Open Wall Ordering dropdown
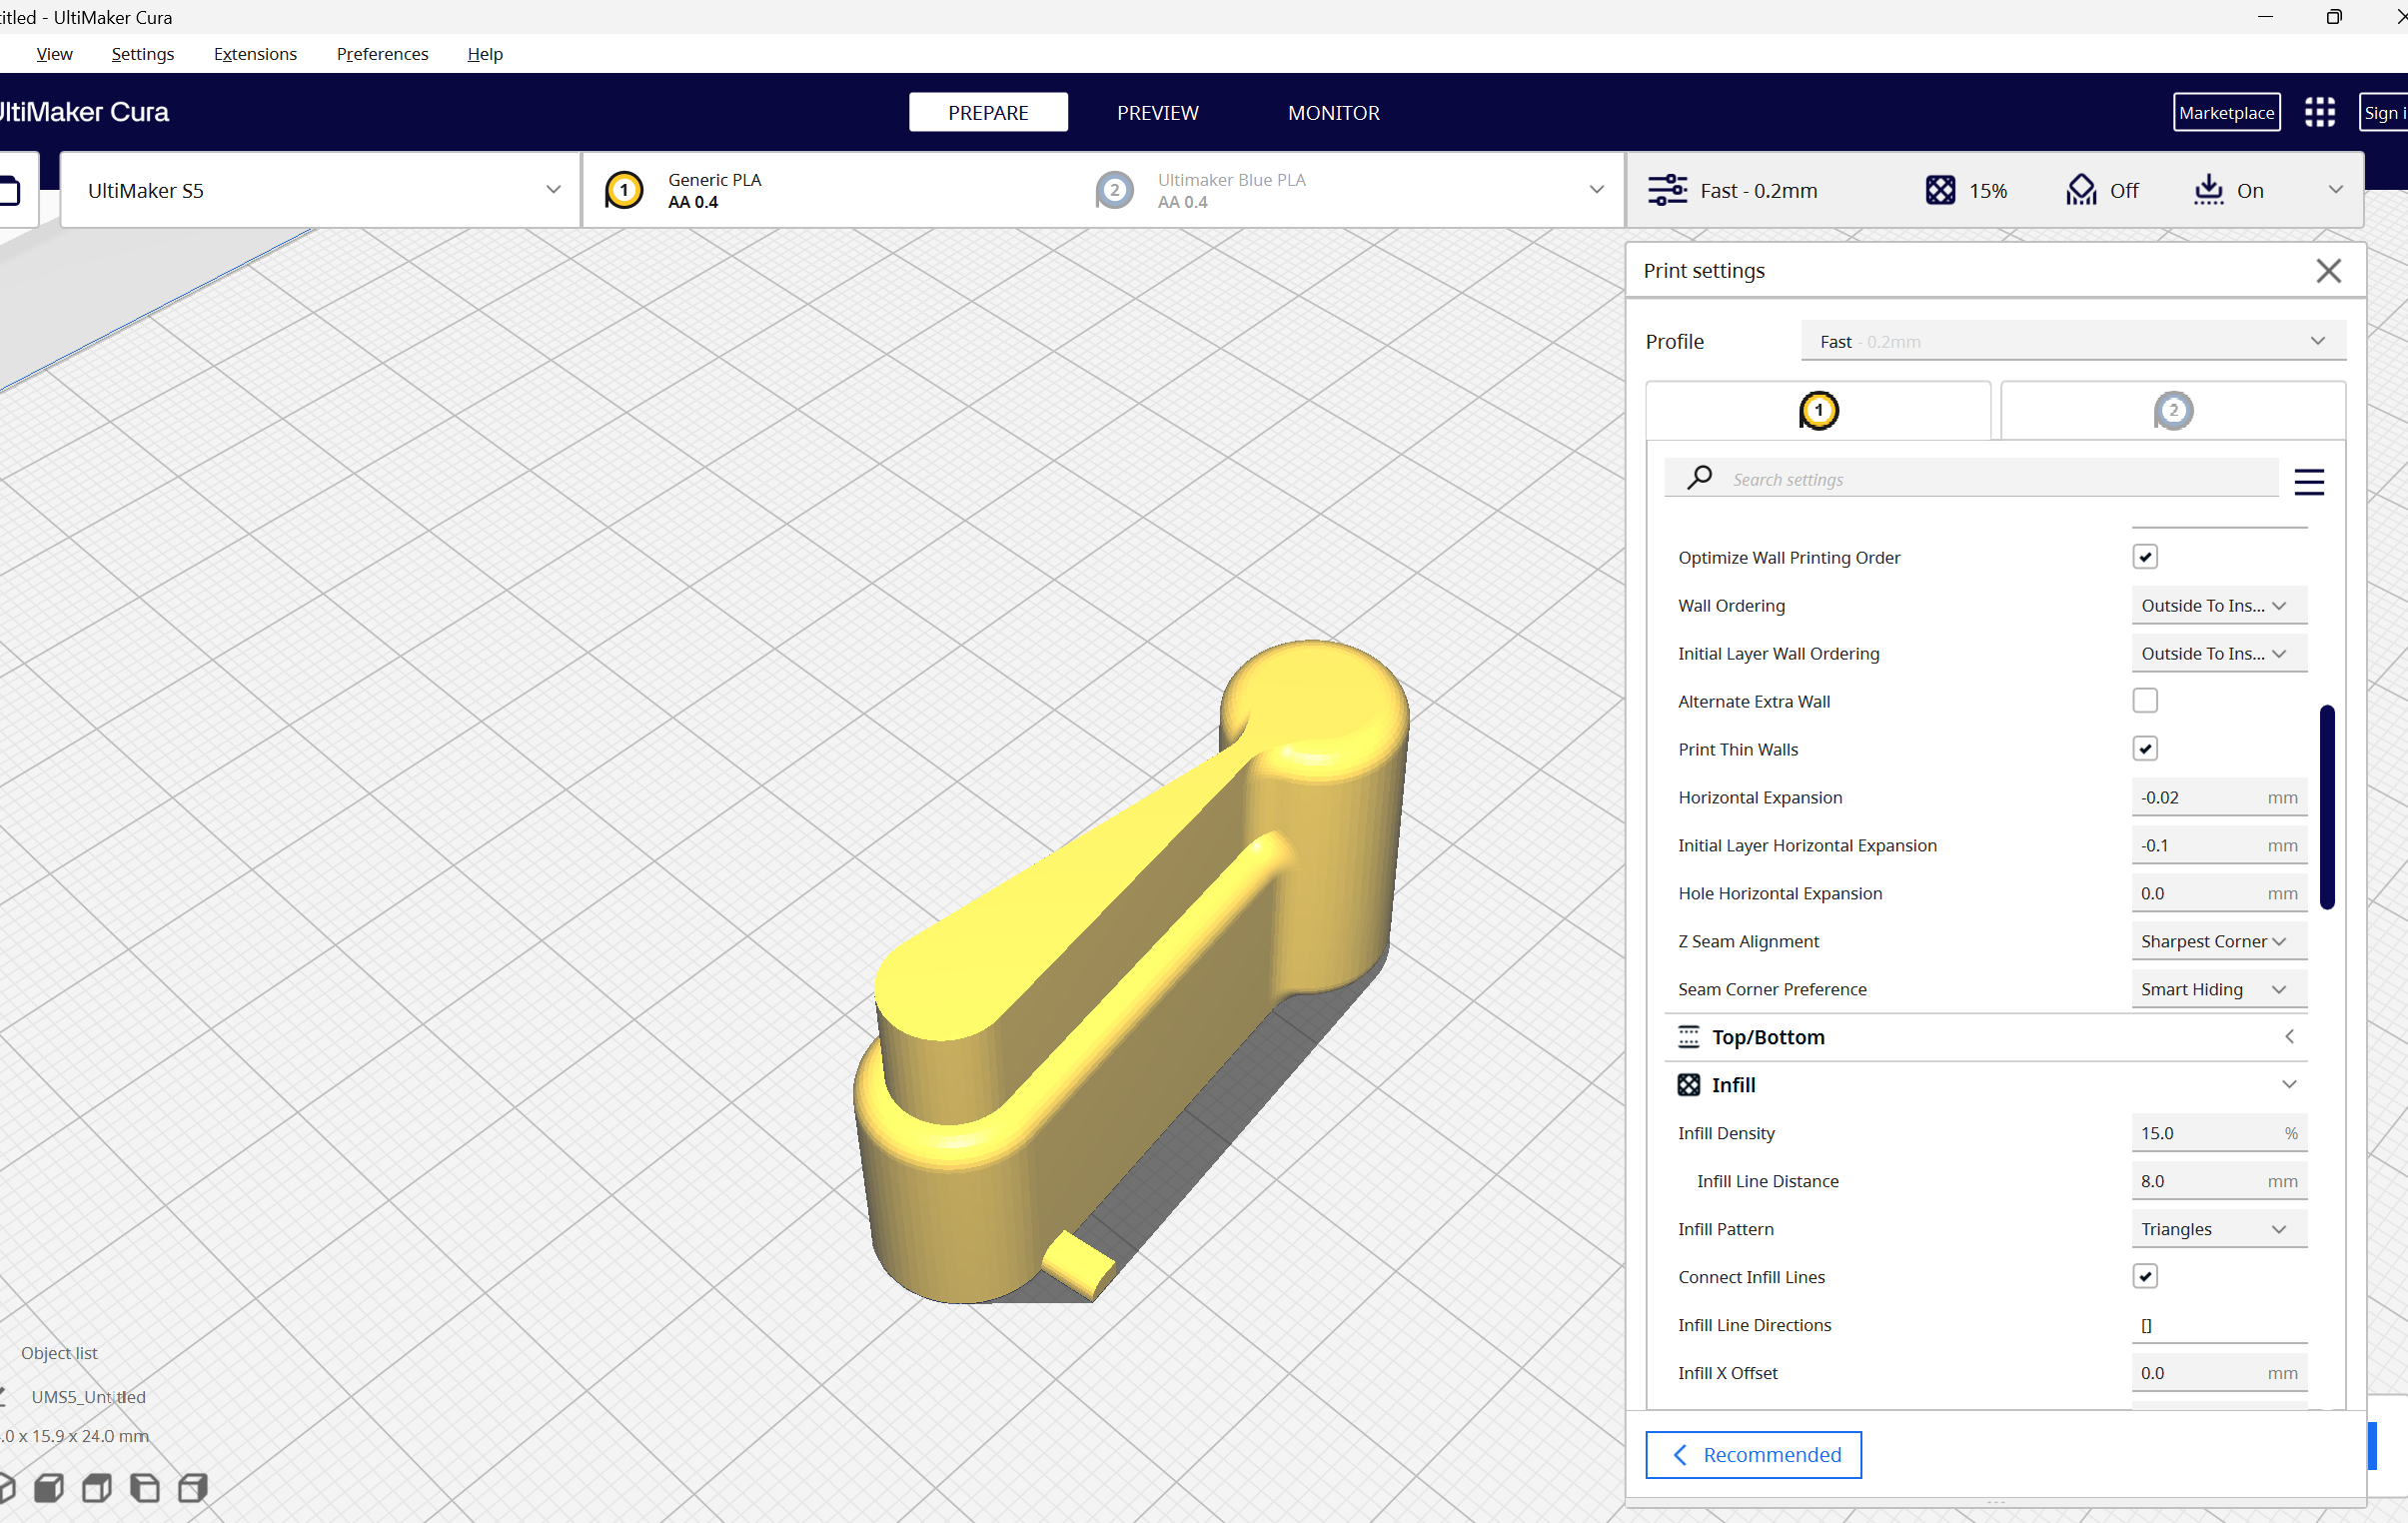 [2219, 605]
